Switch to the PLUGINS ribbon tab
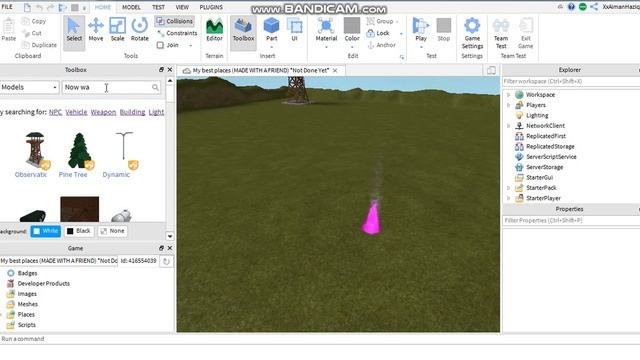 (211, 7)
